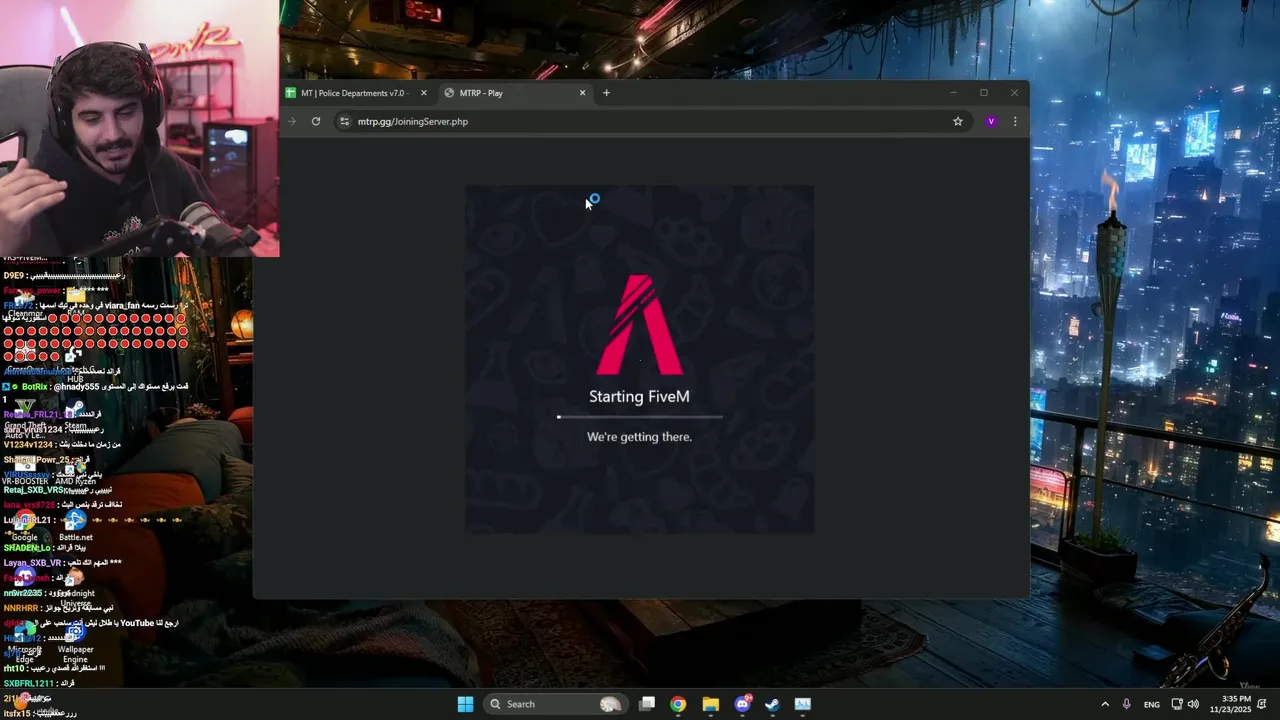Open the Chrome three-dot menu
The image size is (1280, 720).
coord(1015,121)
